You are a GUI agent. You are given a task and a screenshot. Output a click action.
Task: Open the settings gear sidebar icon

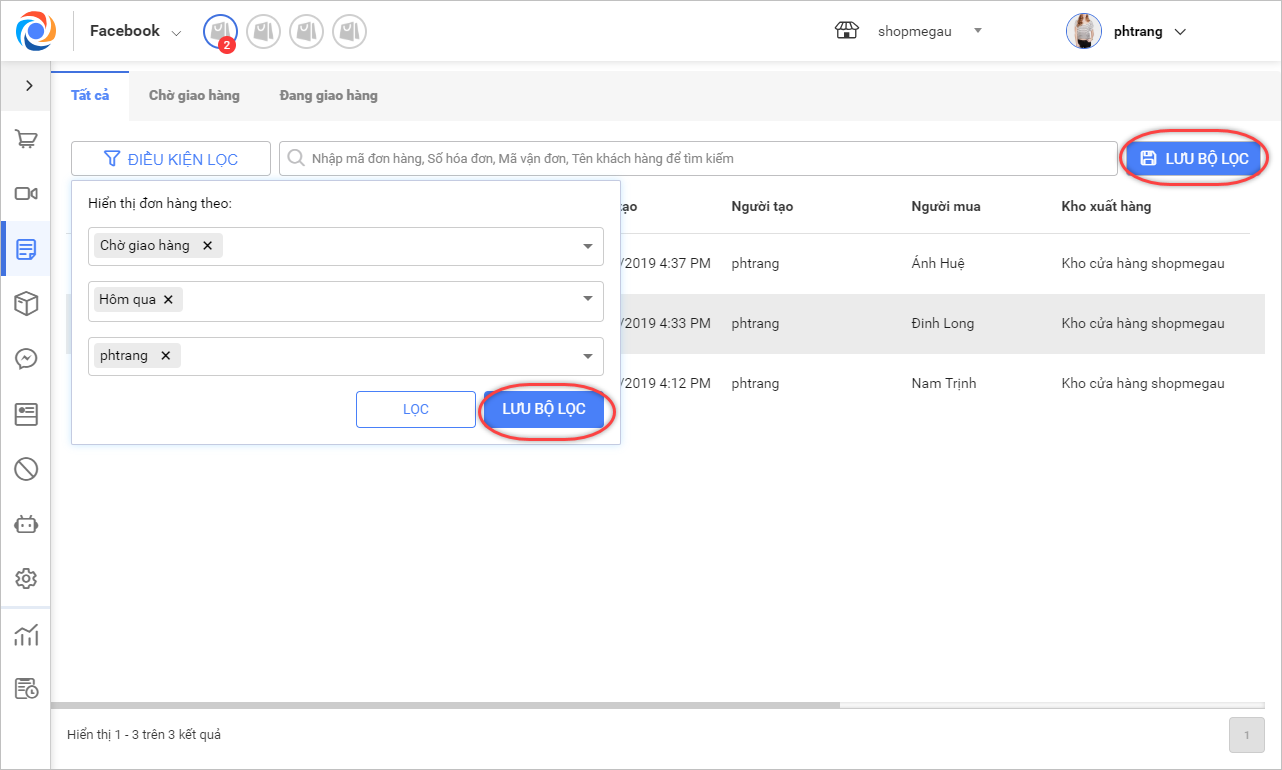(26, 578)
